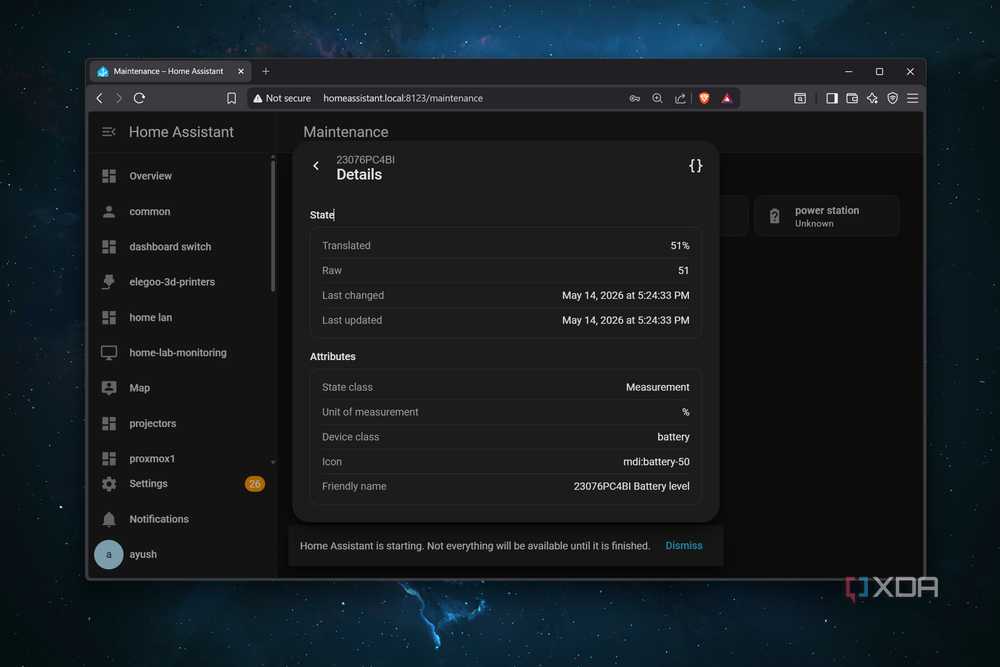
Task: Click the 23076PC4BI Battery level name
Action: point(631,486)
